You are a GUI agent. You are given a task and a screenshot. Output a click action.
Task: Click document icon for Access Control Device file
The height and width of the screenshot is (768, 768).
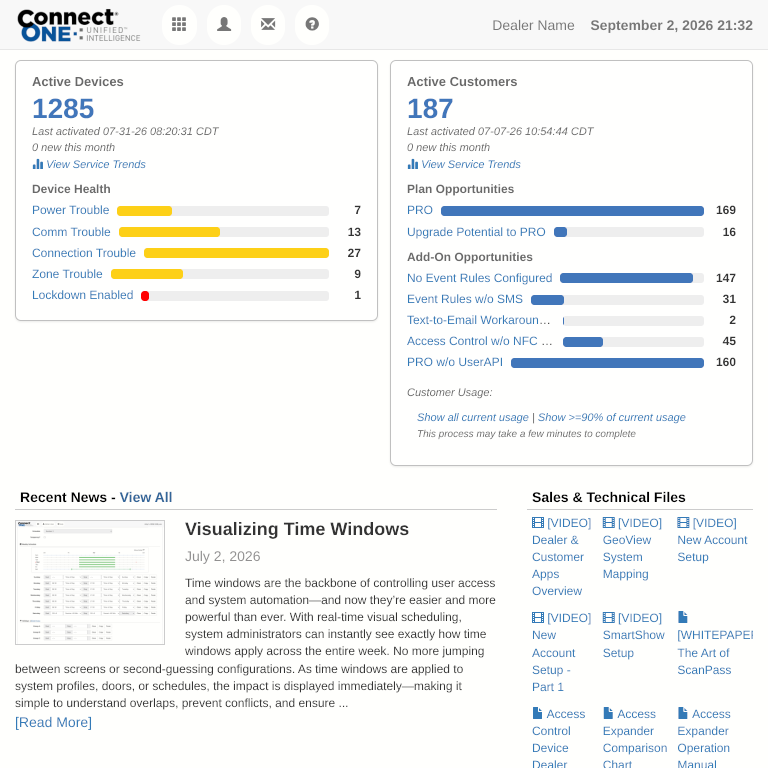point(537,713)
